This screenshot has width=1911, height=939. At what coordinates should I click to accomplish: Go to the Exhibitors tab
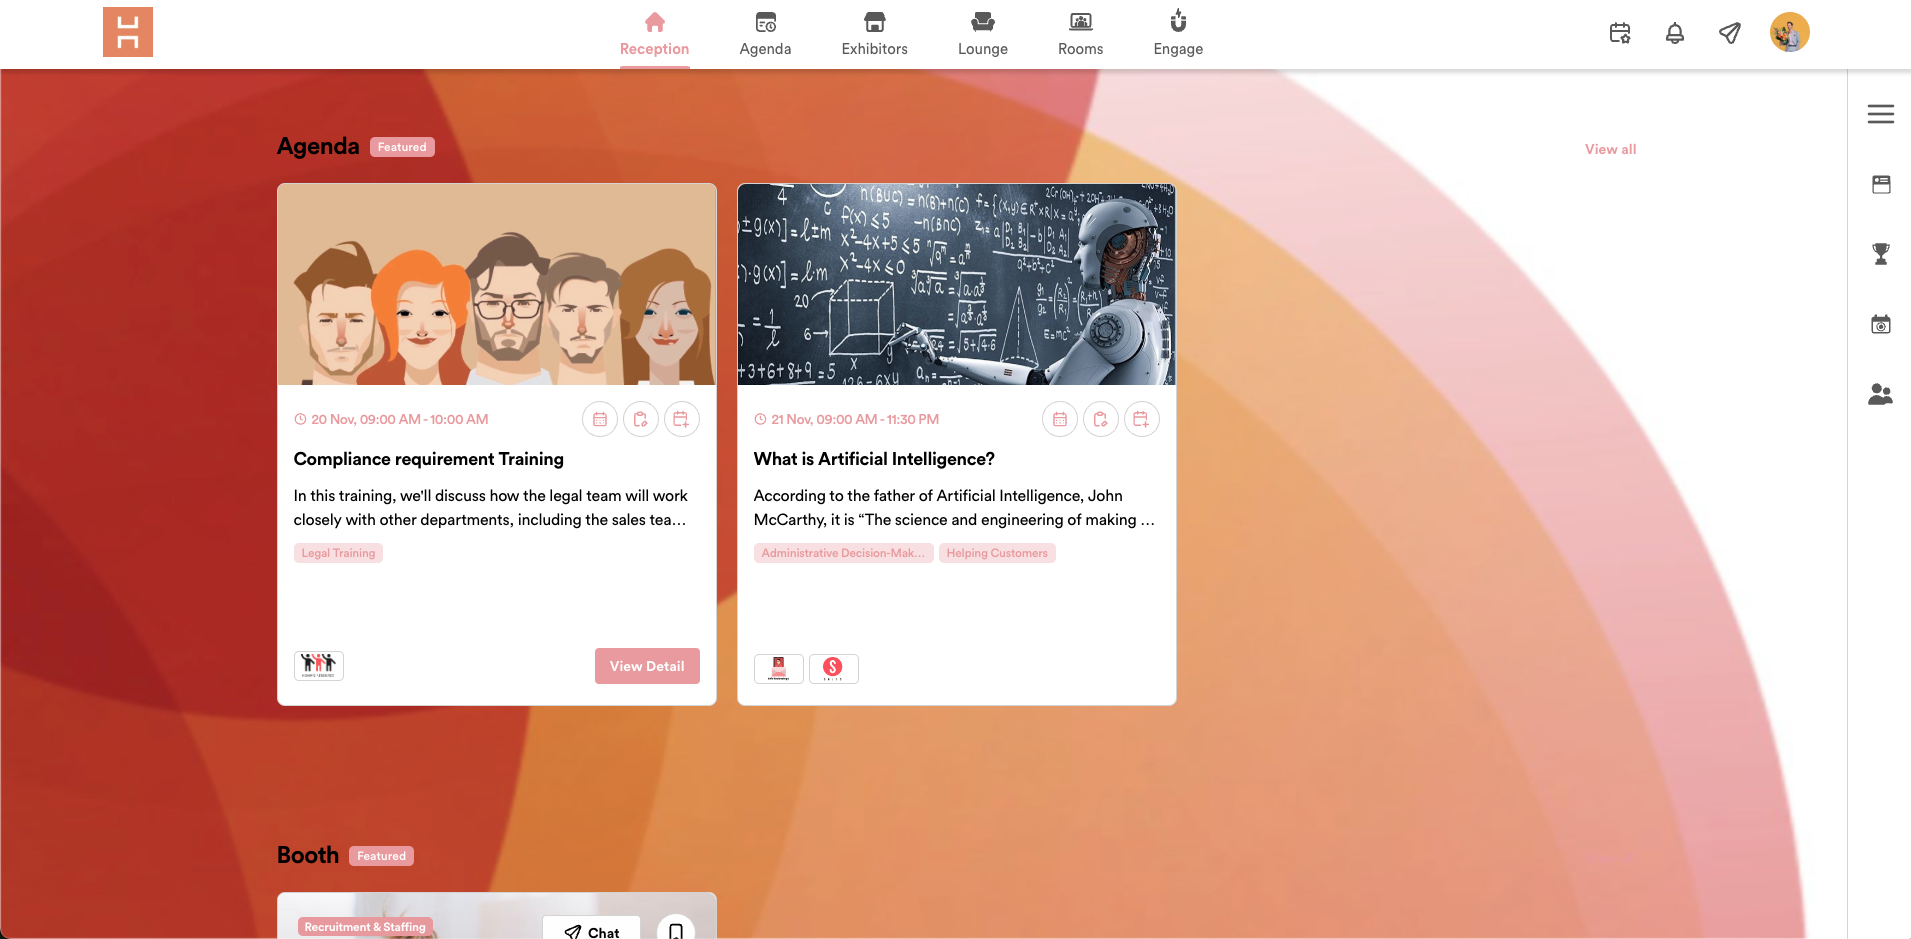click(875, 35)
